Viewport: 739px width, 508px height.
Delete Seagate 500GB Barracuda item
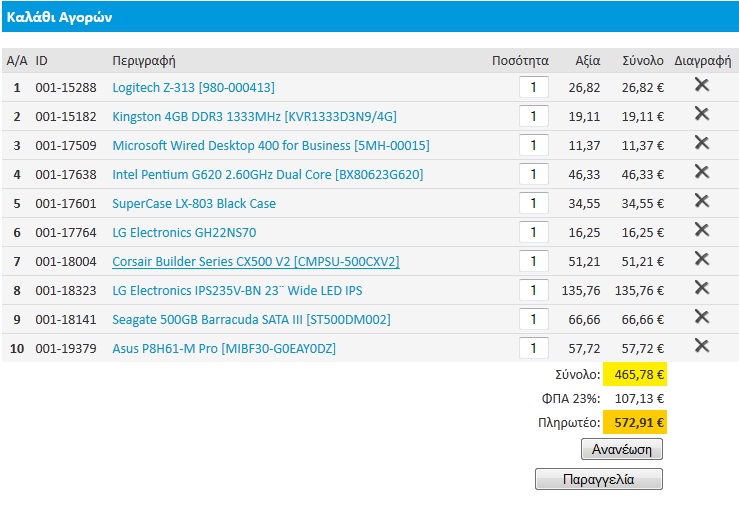tap(702, 317)
